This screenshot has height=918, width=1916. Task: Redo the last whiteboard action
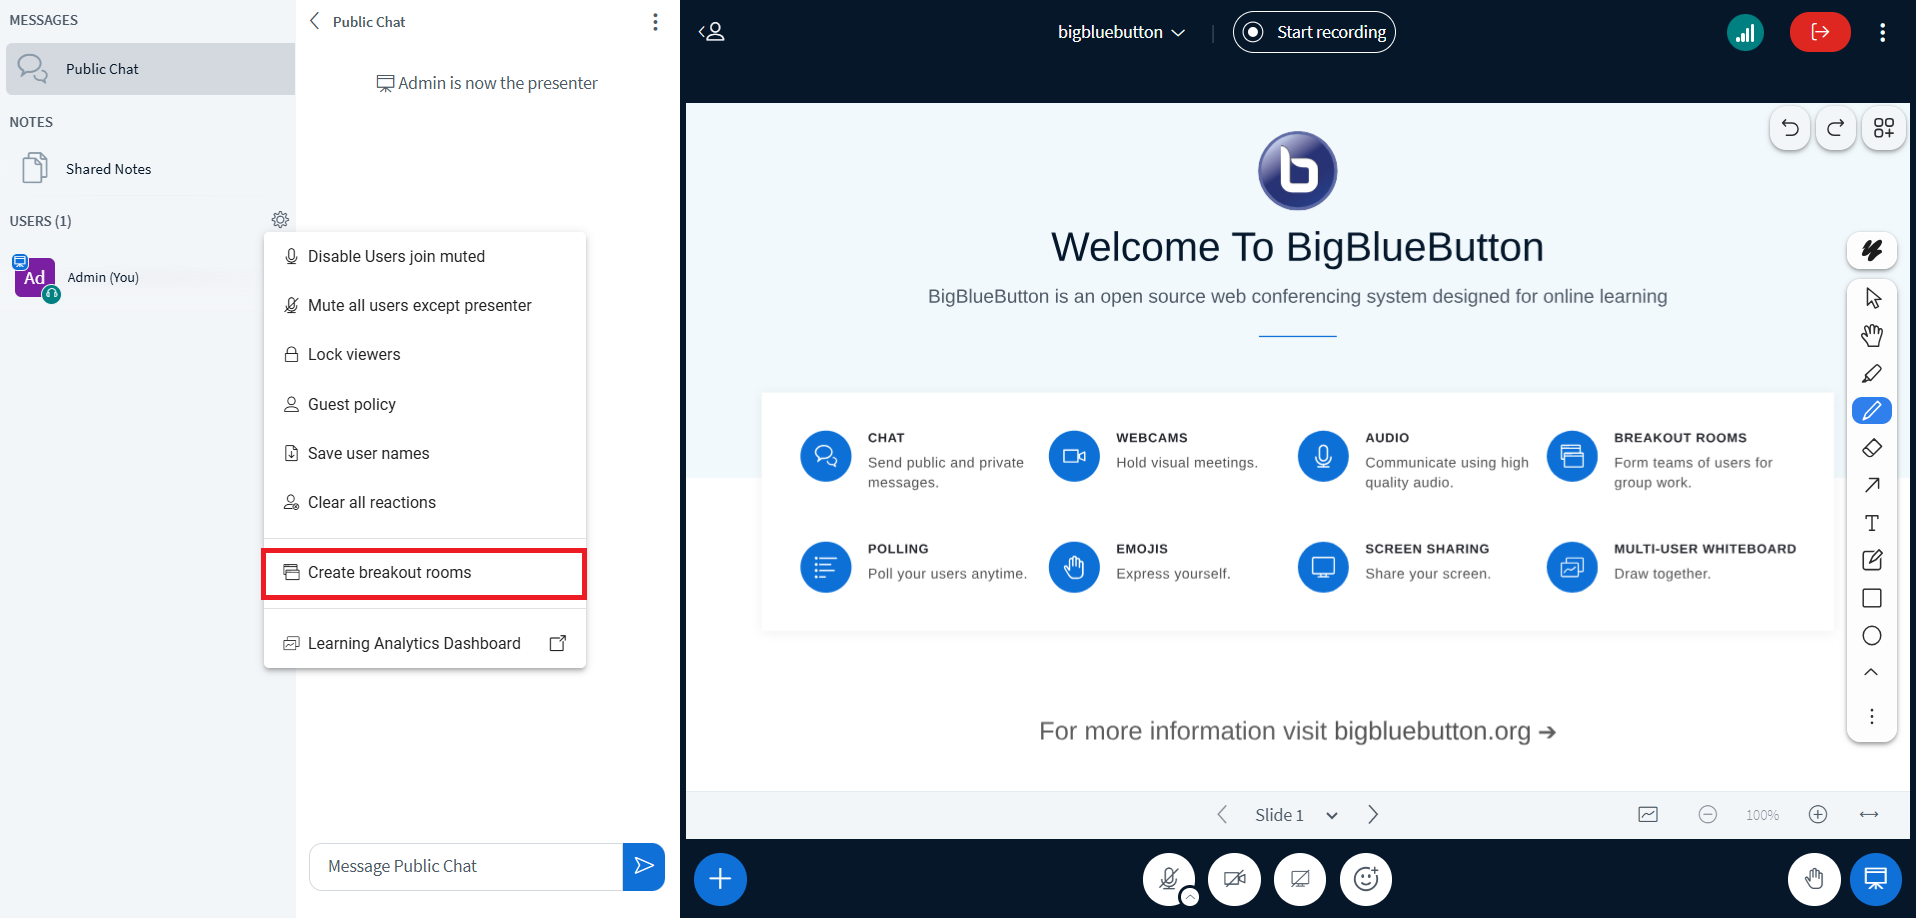click(x=1836, y=128)
